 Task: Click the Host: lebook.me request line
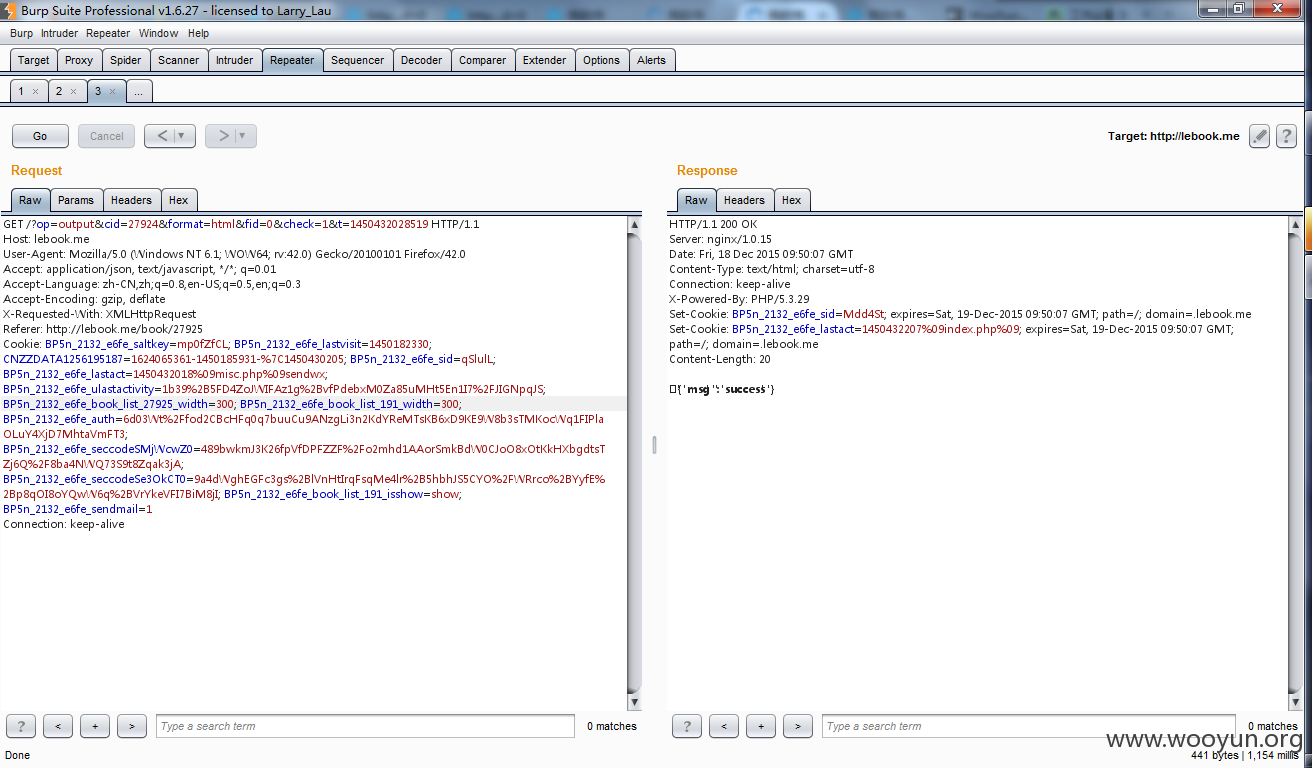point(46,239)
